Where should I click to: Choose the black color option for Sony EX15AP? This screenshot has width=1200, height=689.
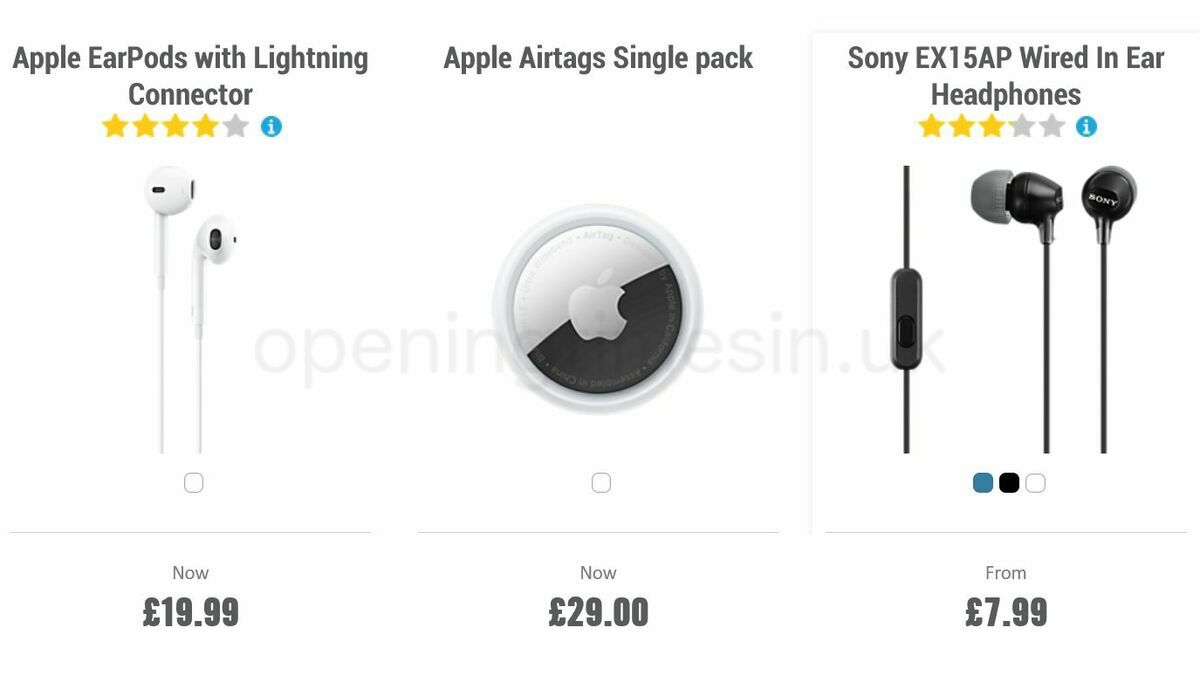click(x=1008, y=482)
